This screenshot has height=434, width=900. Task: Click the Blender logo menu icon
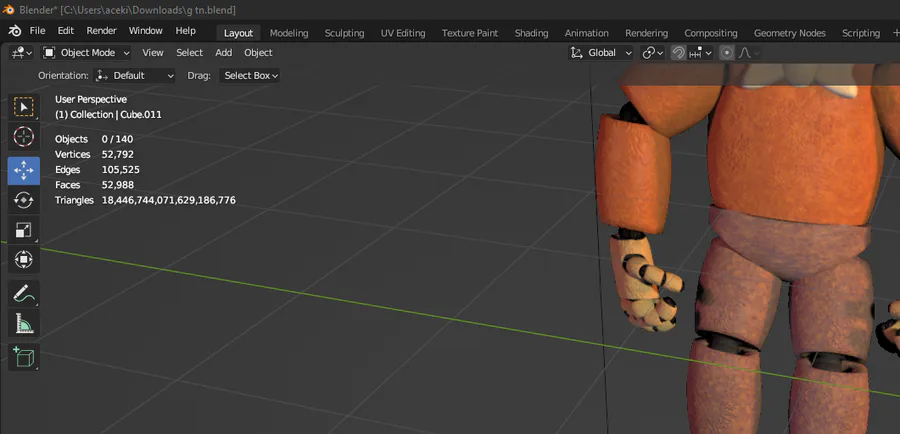click(15, 31)
